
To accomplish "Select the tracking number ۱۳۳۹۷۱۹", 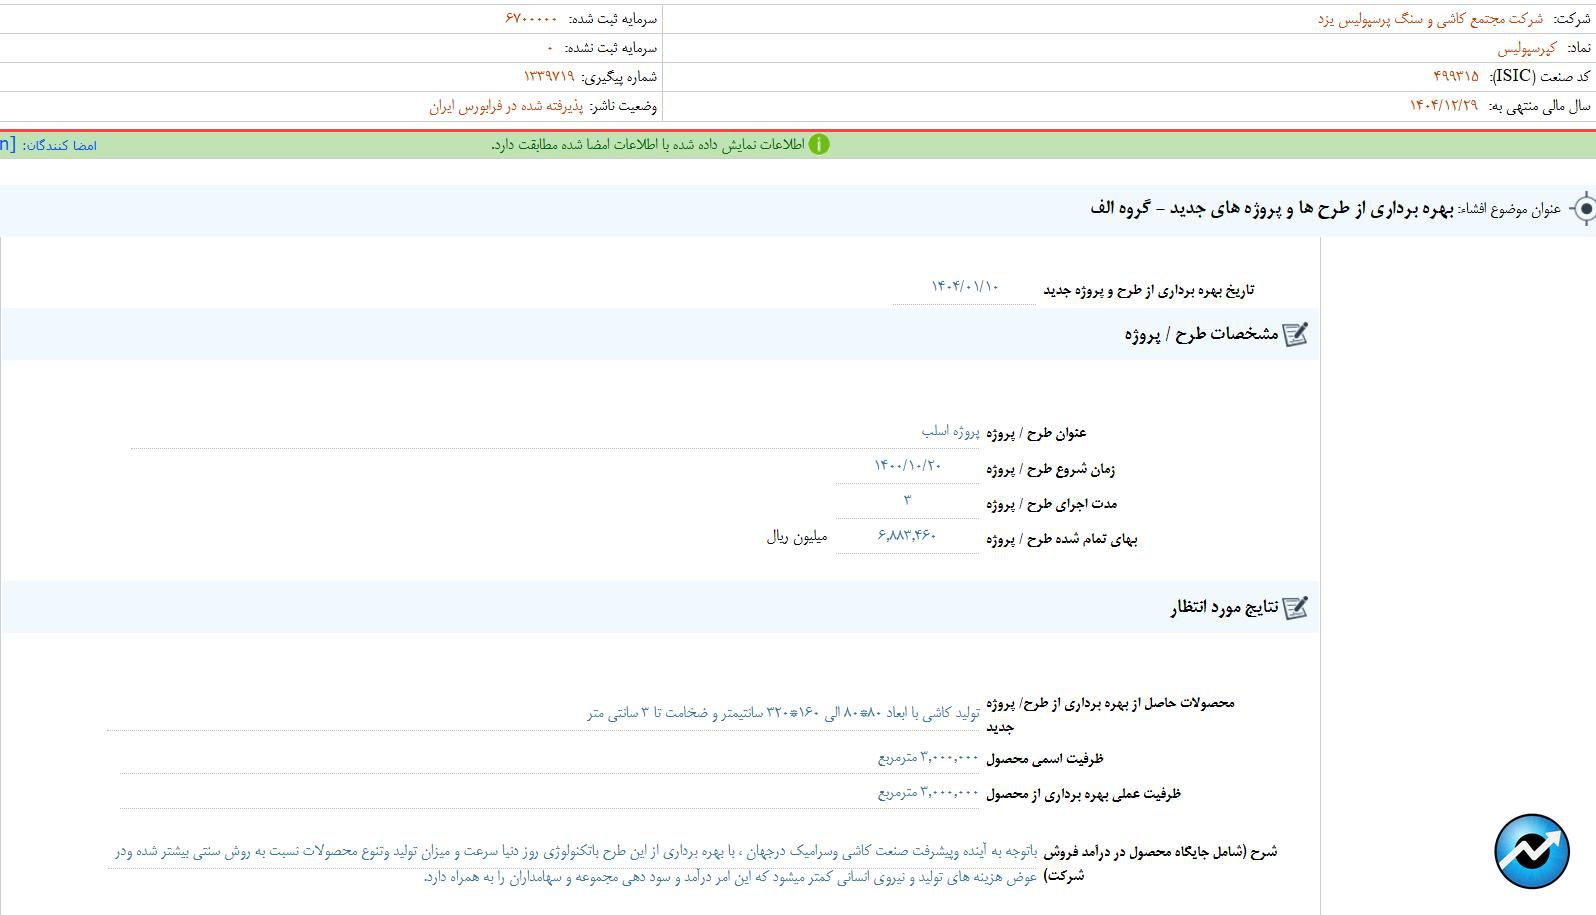I will pyautogui.click(x=549, y=76).
